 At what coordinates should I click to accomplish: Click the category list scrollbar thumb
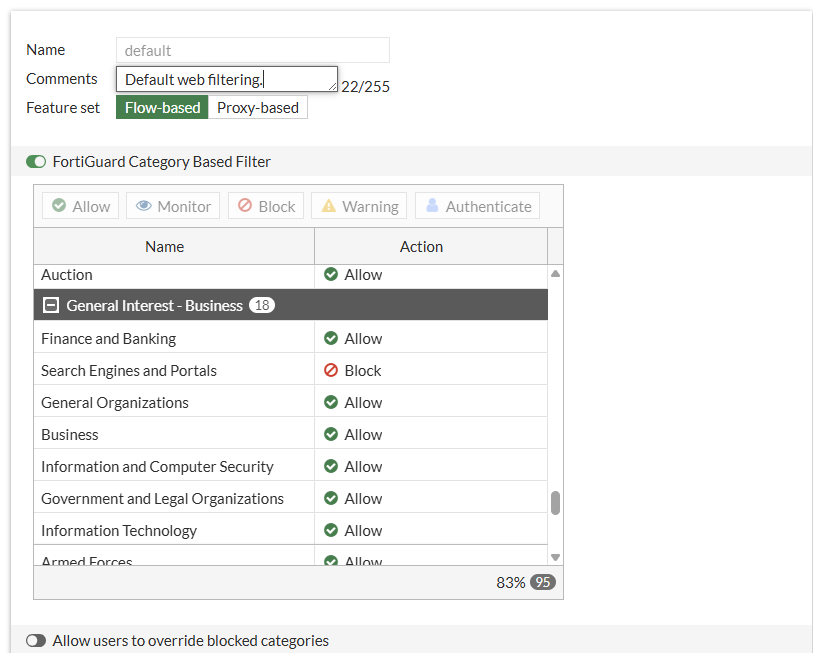(555, 502)
